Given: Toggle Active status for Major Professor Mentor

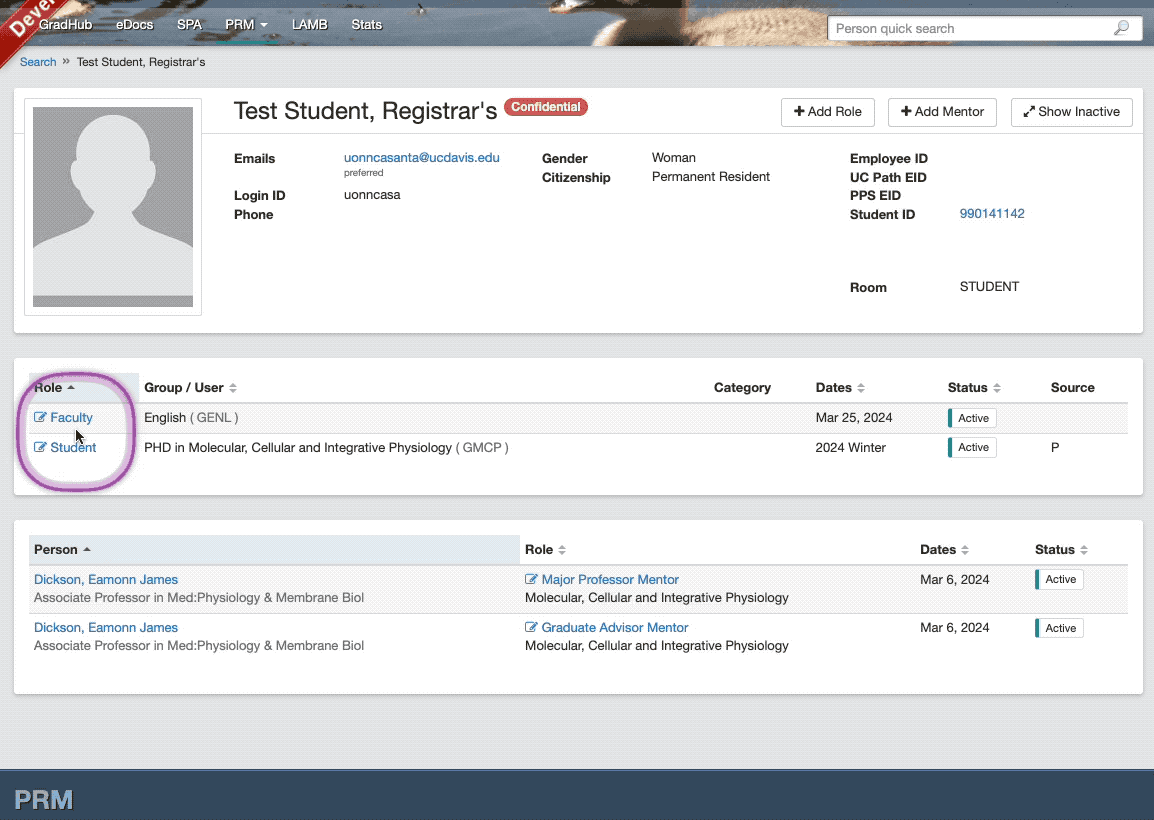Looking at the screenshot, I should tap(1059, 580).
